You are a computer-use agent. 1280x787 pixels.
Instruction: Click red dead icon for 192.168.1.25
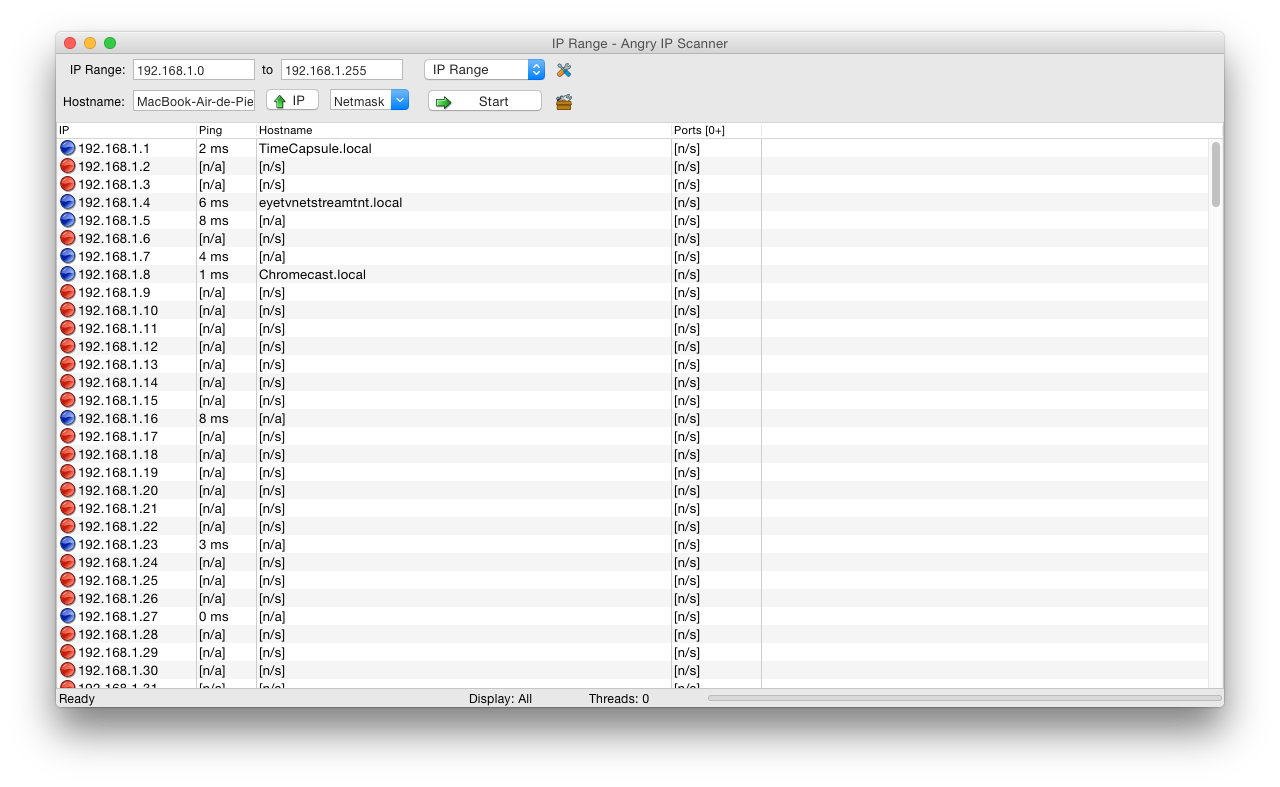pyautogui.click(x=68, y=580)
